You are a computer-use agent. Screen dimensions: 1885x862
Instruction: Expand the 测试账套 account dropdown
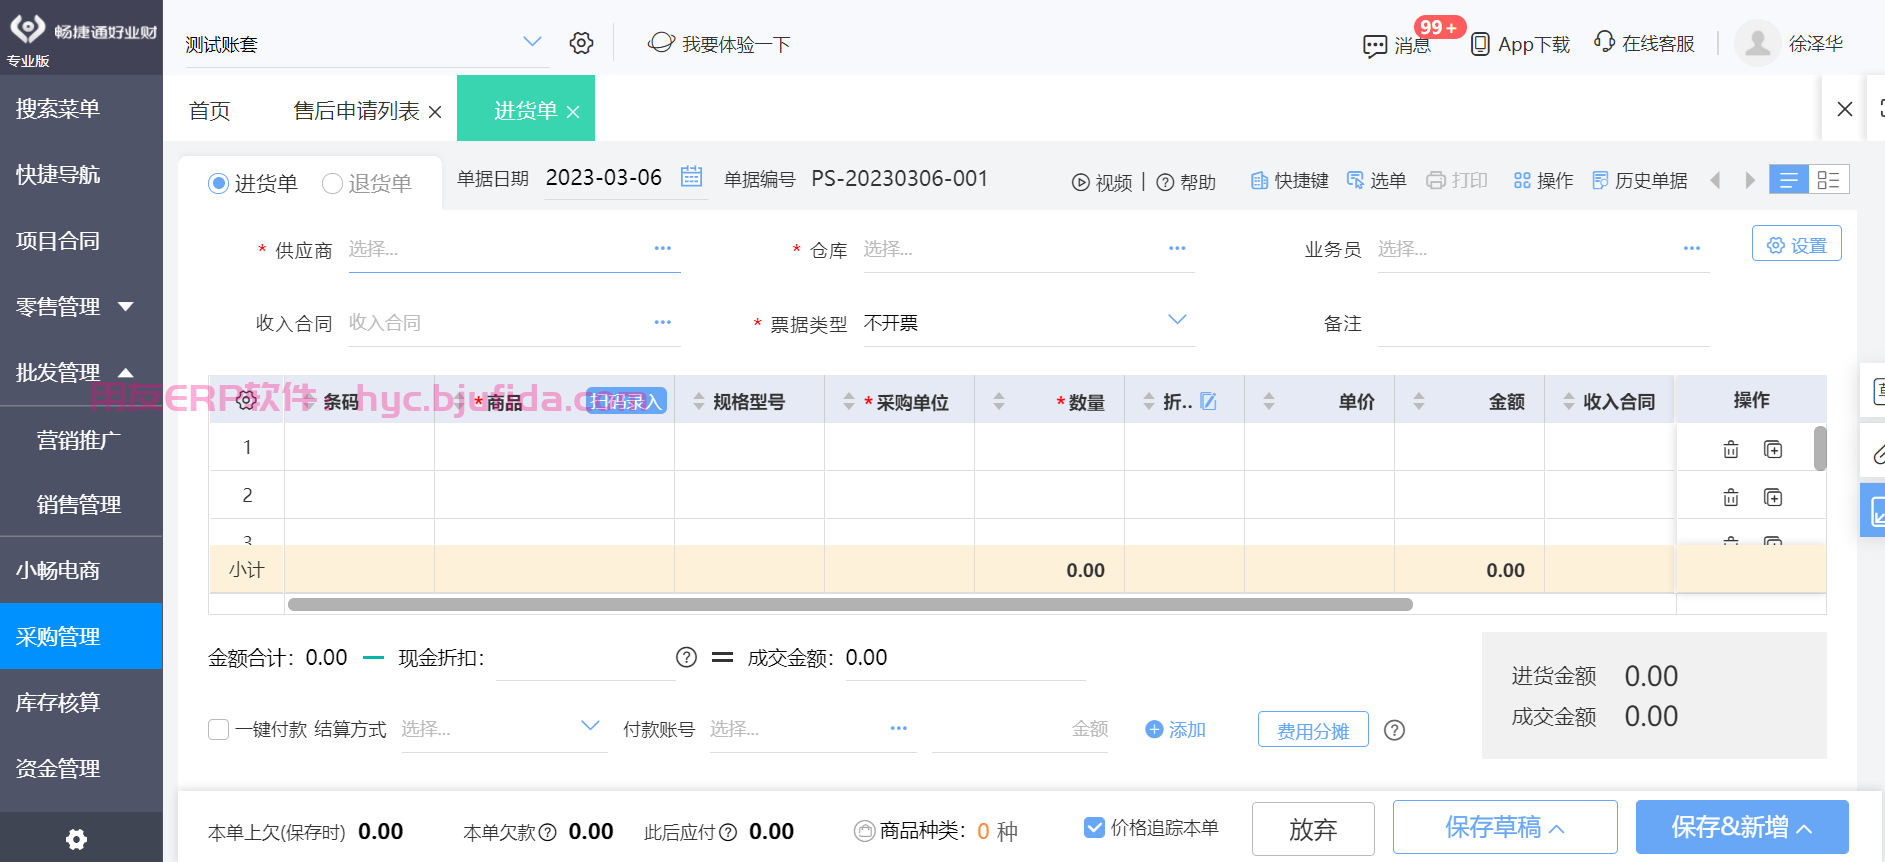tap(532, 42)
